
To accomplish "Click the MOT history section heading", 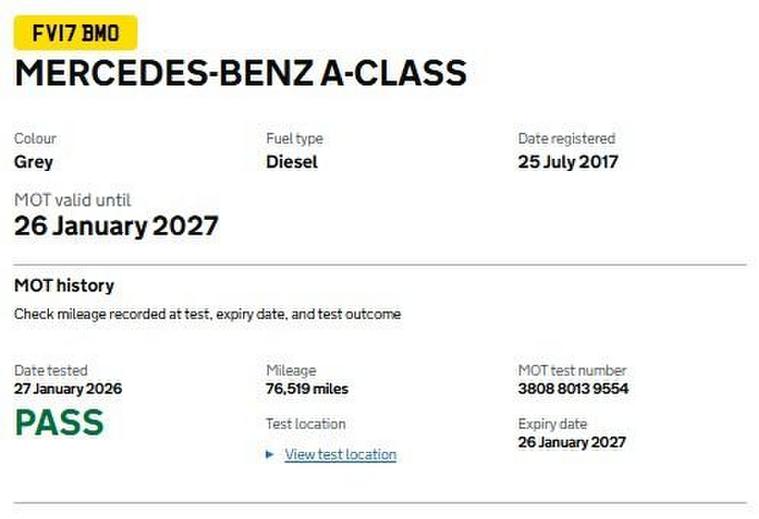I will 64,286.
